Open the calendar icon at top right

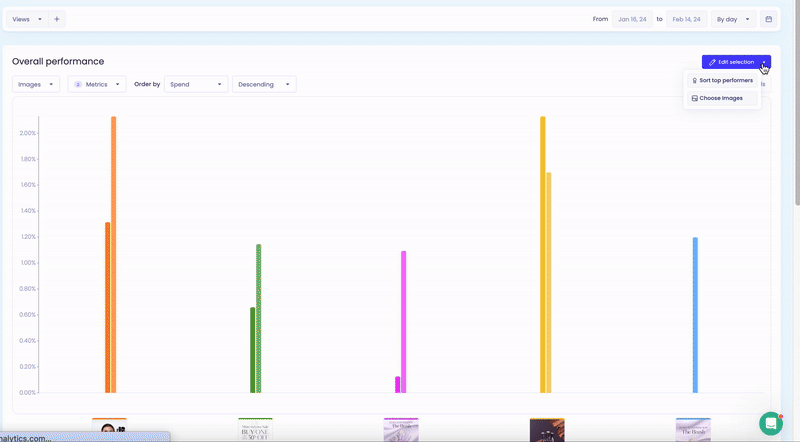coord(768,19)
